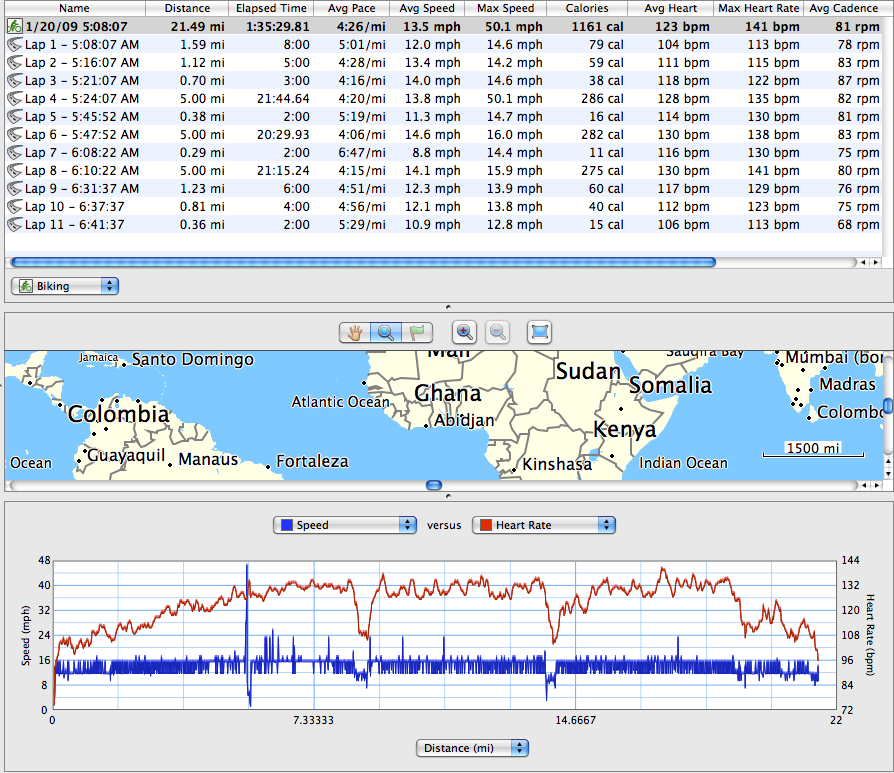Viewport: 894px width, 773px height.
Task: Click the Lap 5 row icon
Action: pyautogui.click(x=15, y=116)
